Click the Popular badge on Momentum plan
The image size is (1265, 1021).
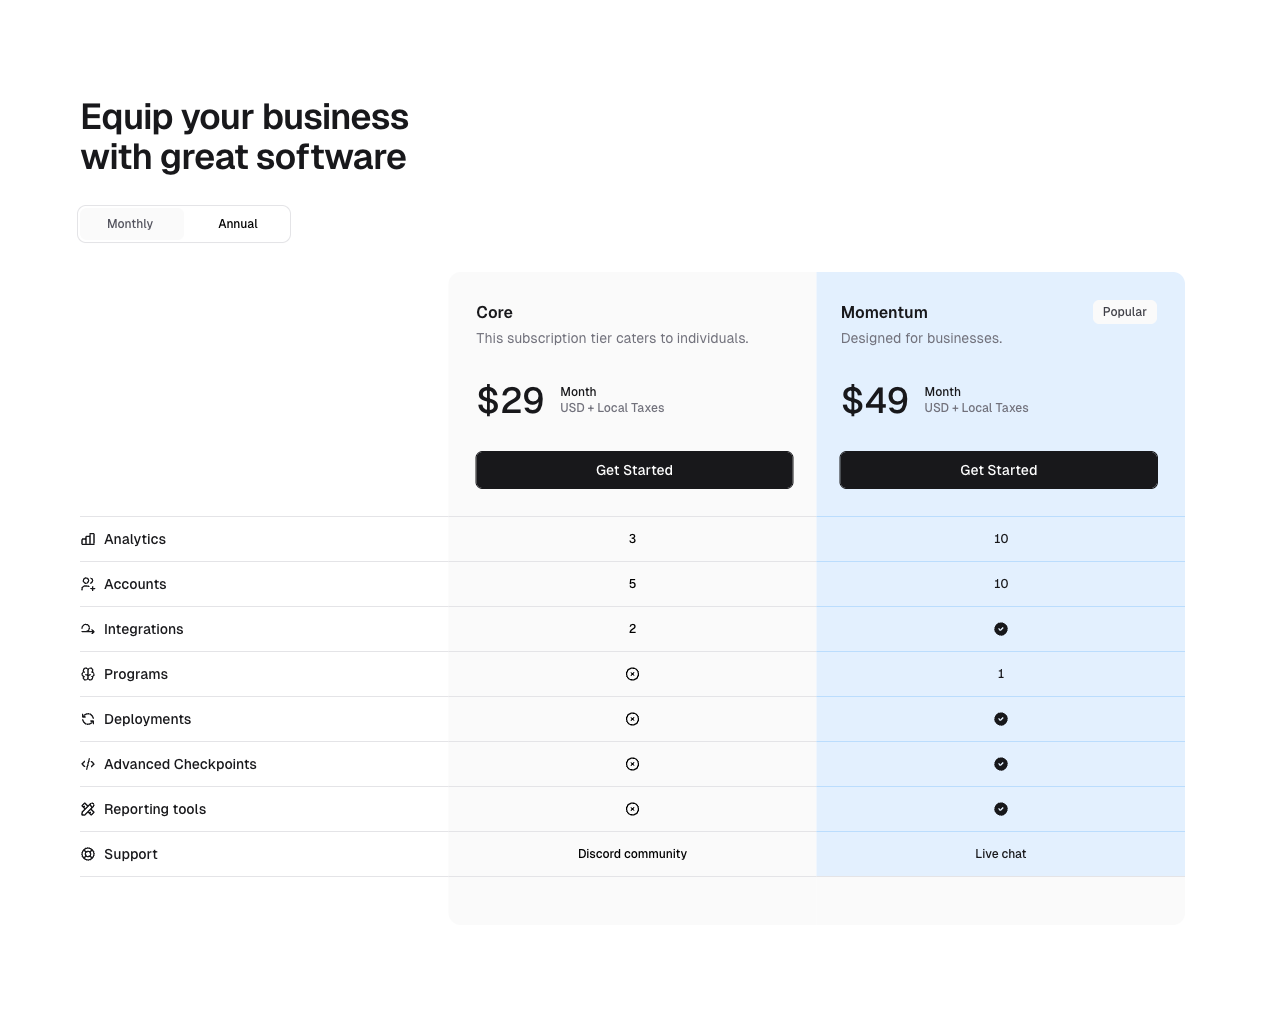pyautogui.click(x=1124, y=312)
